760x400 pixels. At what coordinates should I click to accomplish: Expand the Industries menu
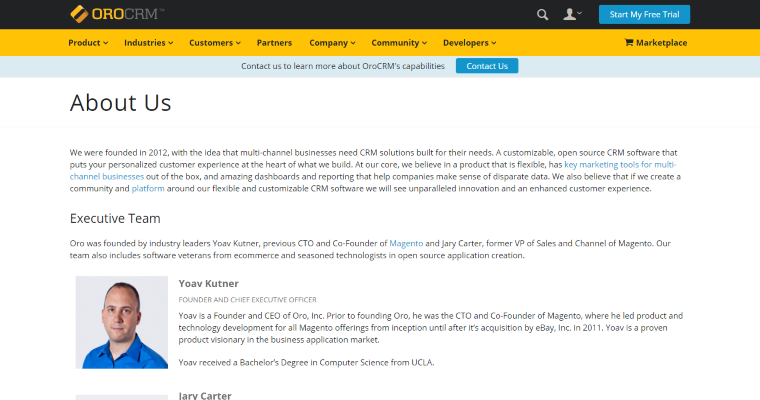point(148,43)
